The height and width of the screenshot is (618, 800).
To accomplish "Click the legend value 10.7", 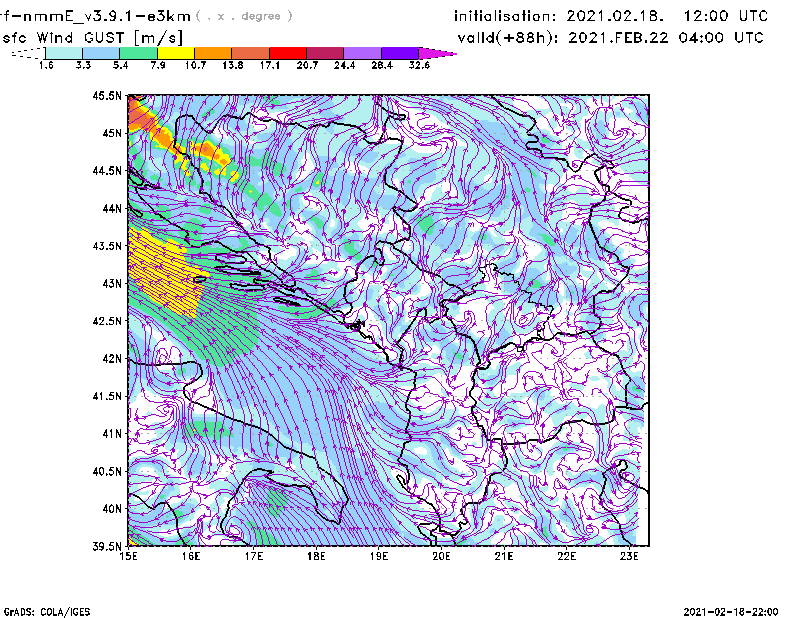I will click(195, 65).
